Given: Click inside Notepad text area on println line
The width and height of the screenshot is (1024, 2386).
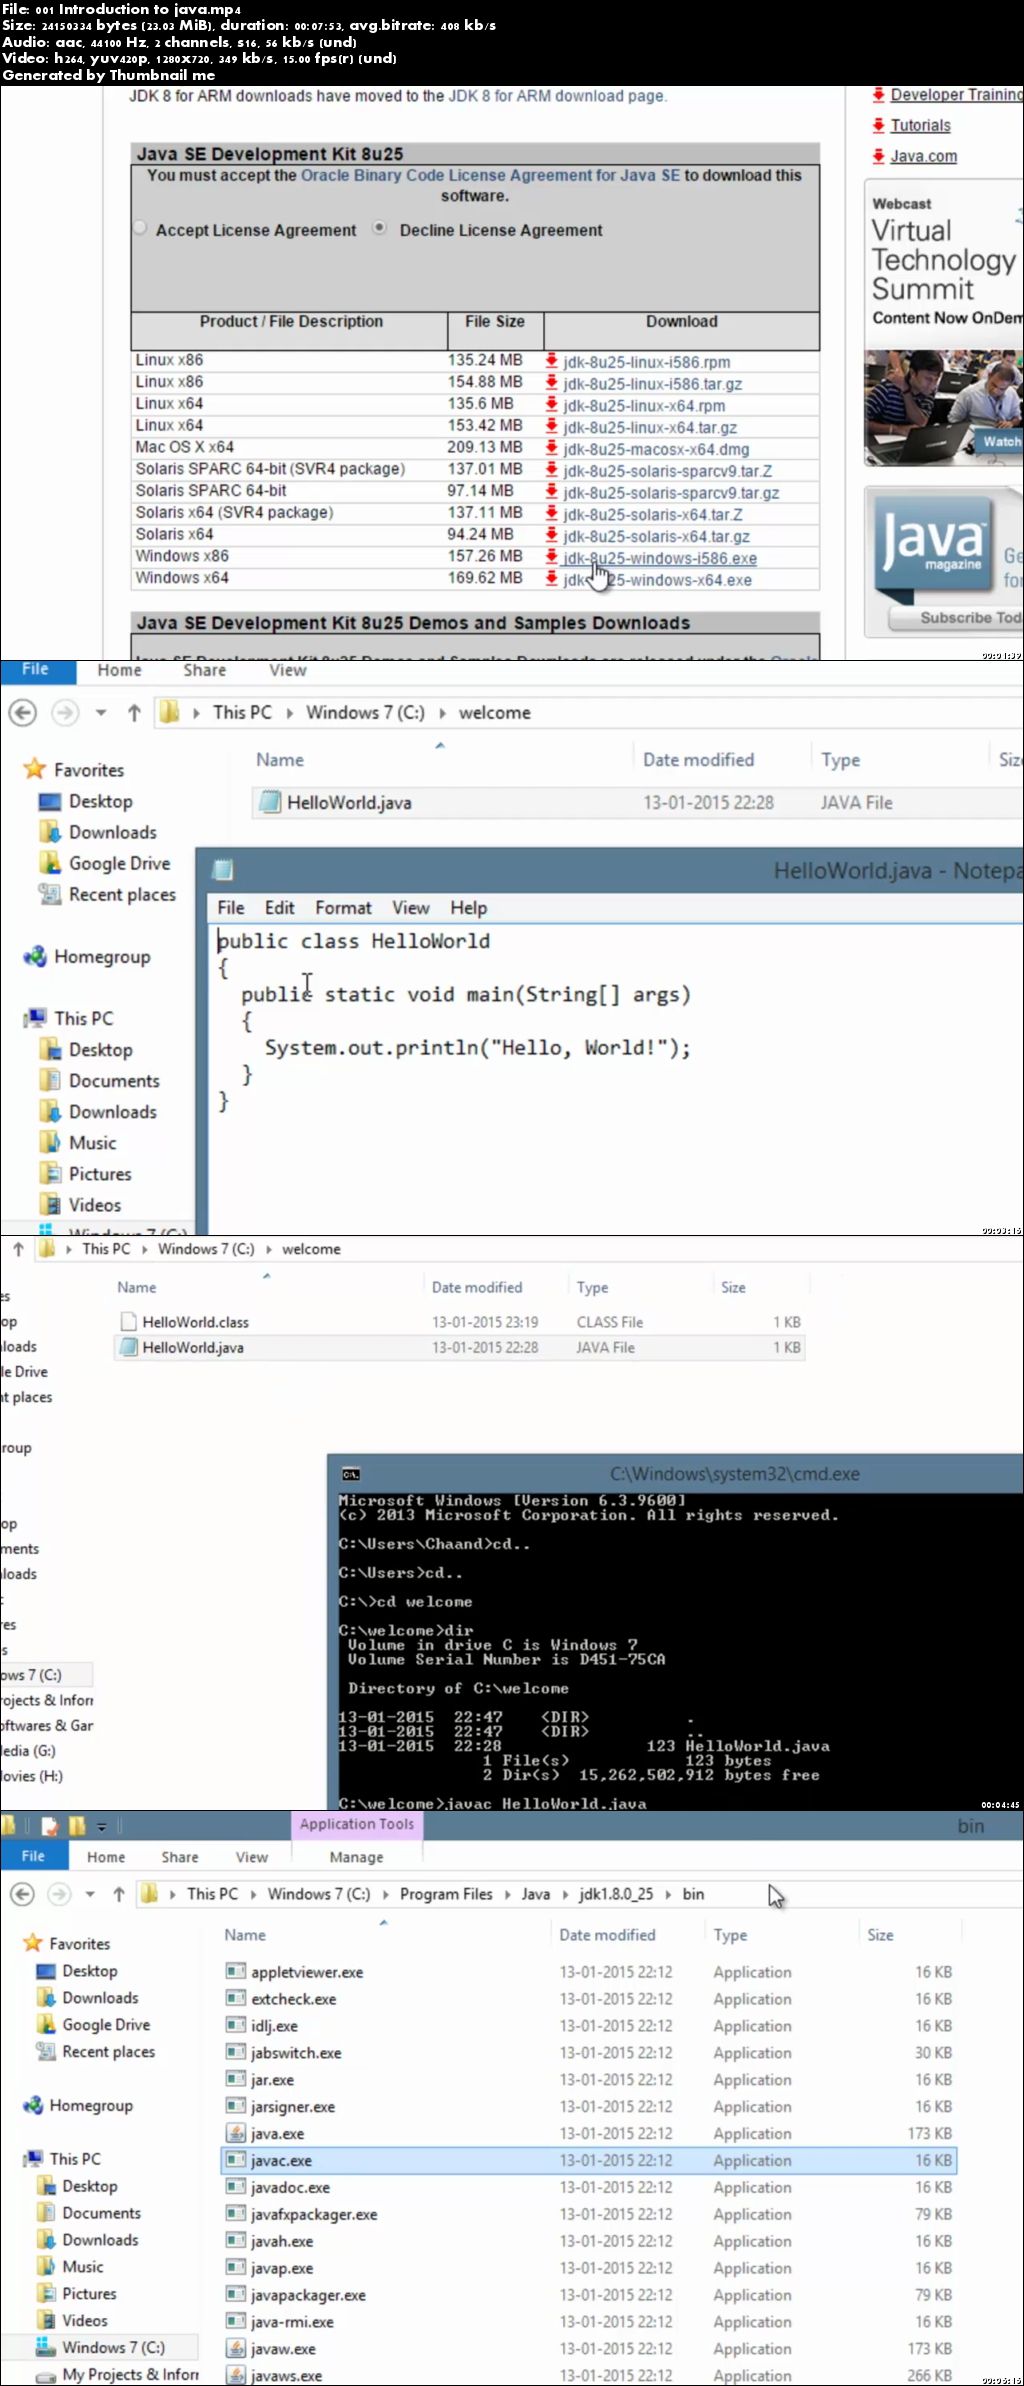Looking at the screenshot, I should (x=478, y=1047).
